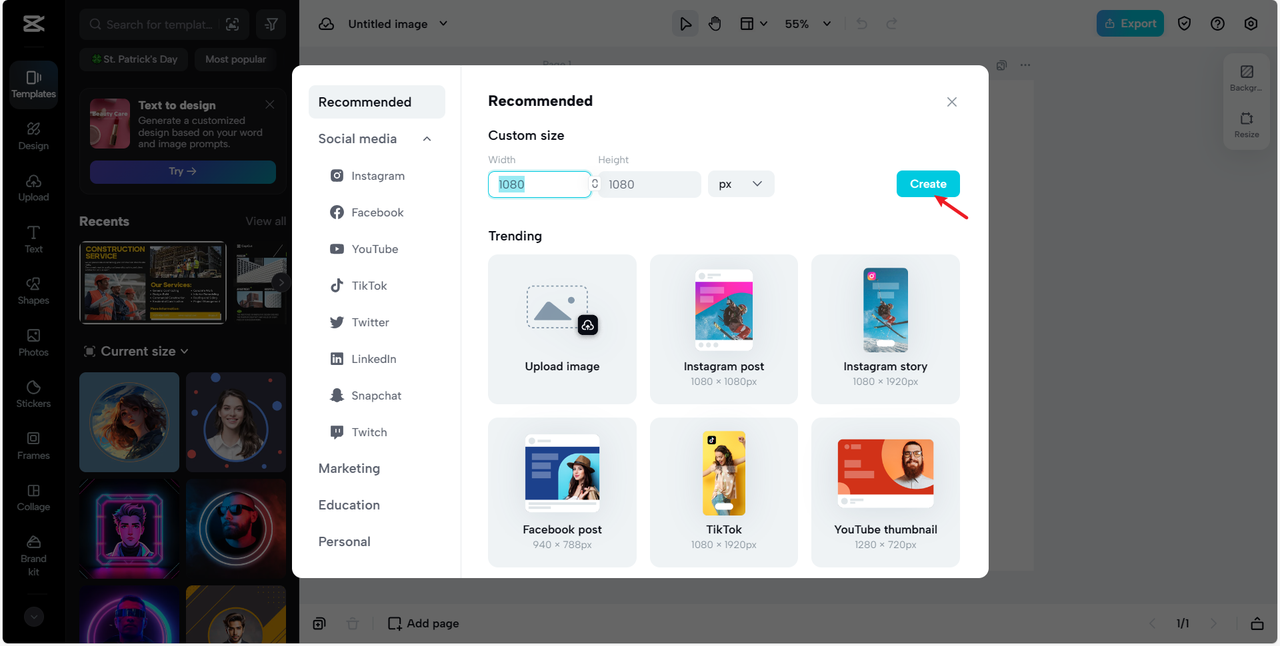Click the St. Patrick's Day tag
The width and height of the screenshot is (1280, 646).
click(x=134, y=59)
